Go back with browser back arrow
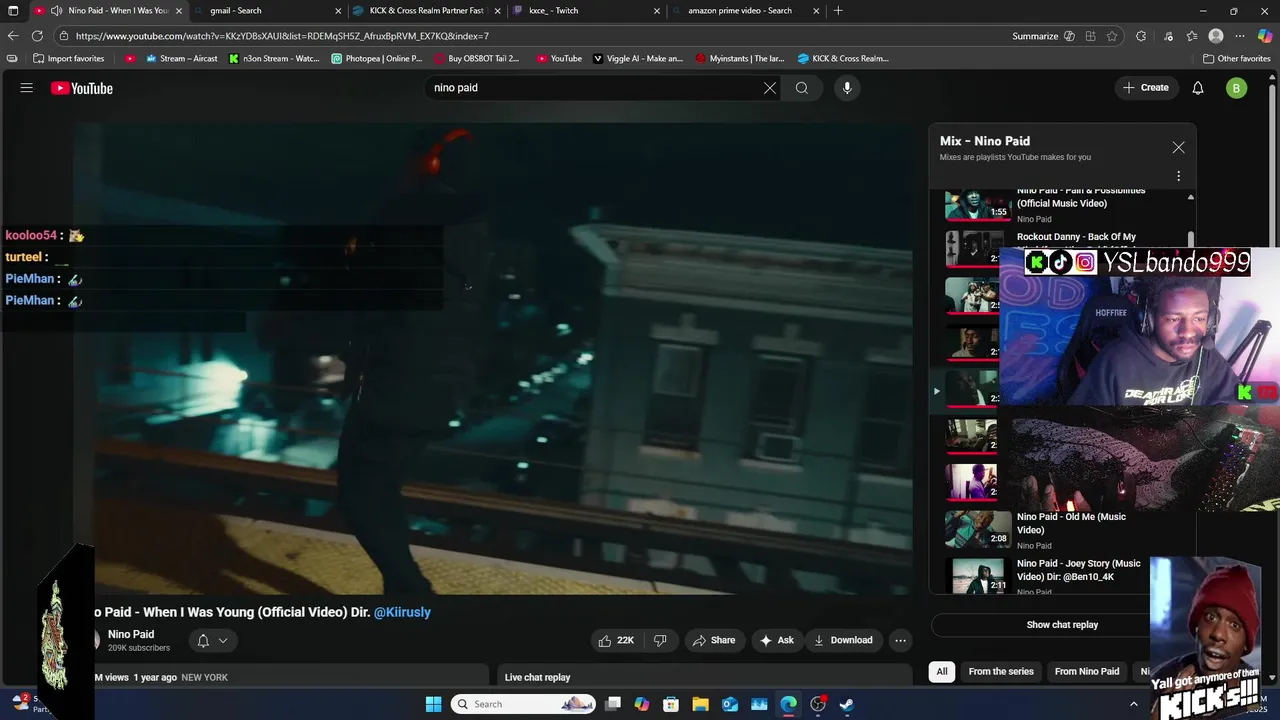The width and height of the screenshot is (1280, 720). point(13,36)
